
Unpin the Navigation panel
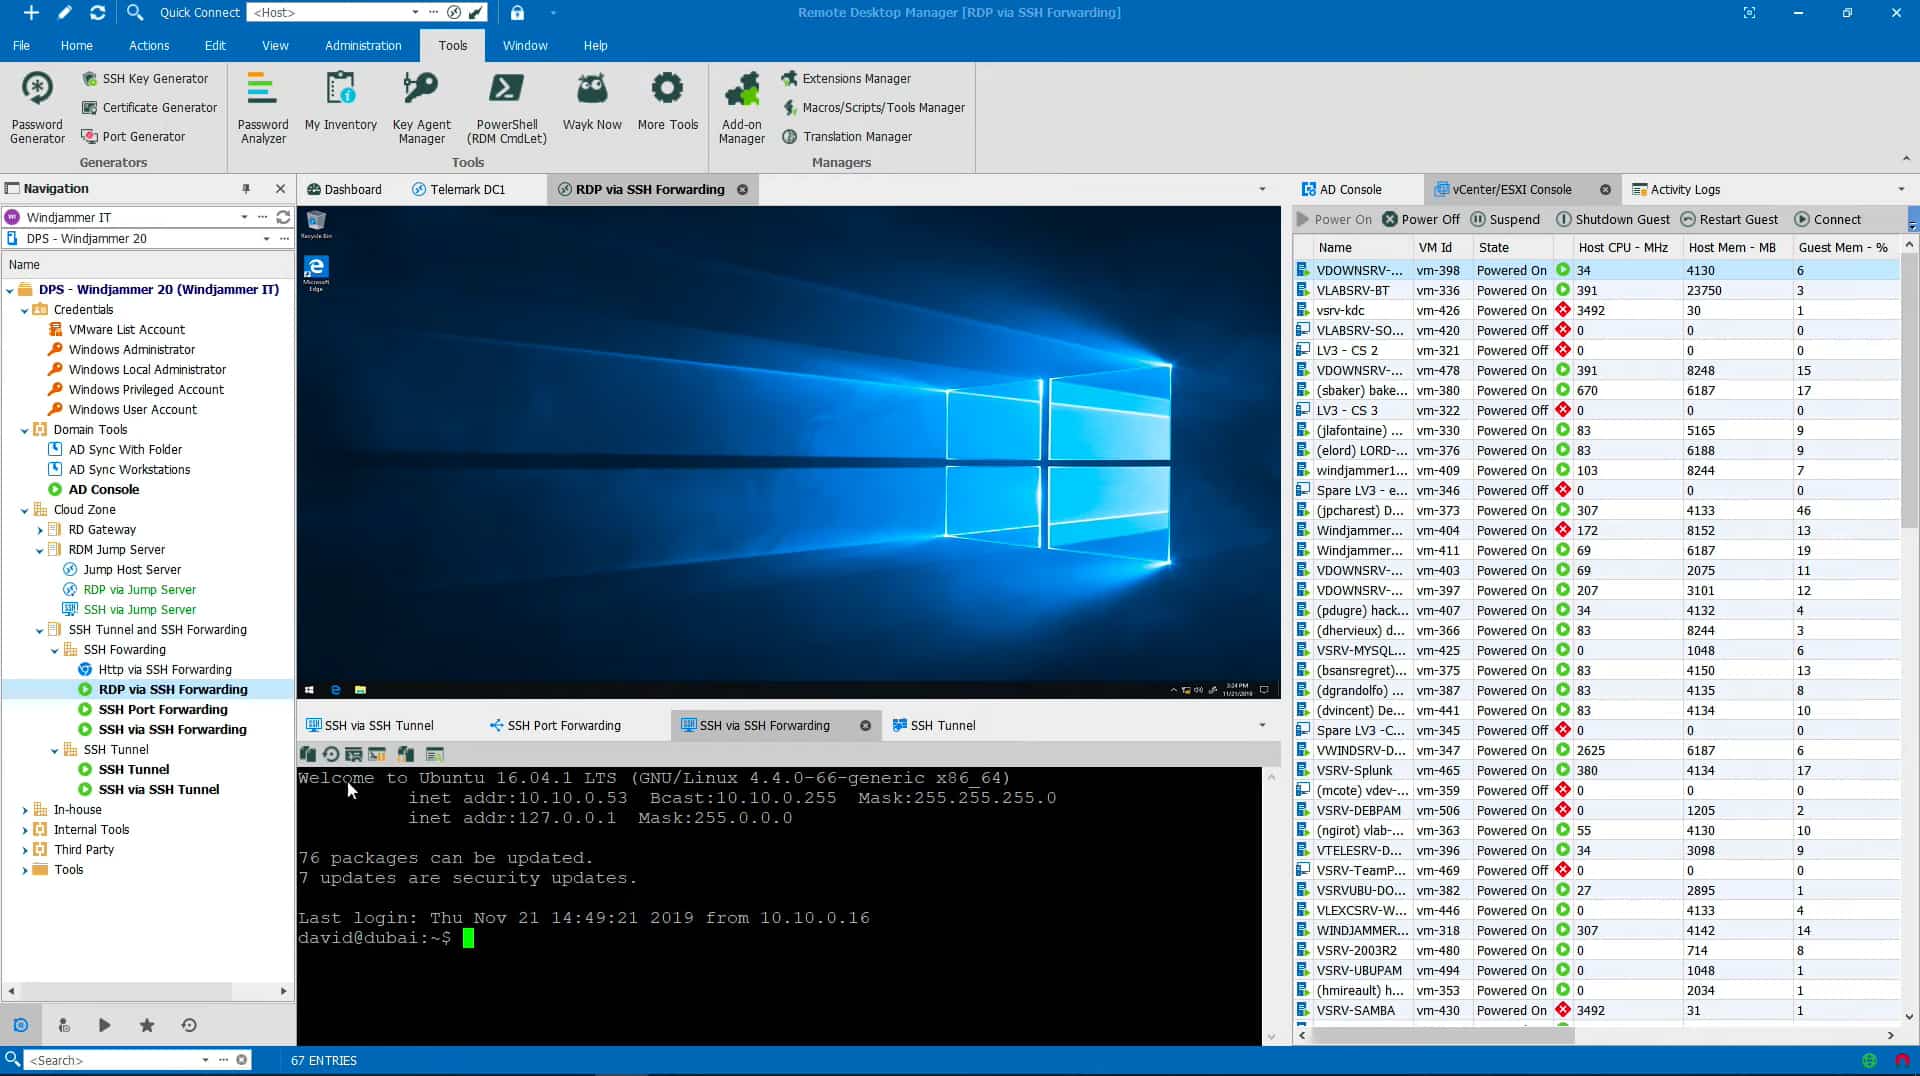[245, 188]
